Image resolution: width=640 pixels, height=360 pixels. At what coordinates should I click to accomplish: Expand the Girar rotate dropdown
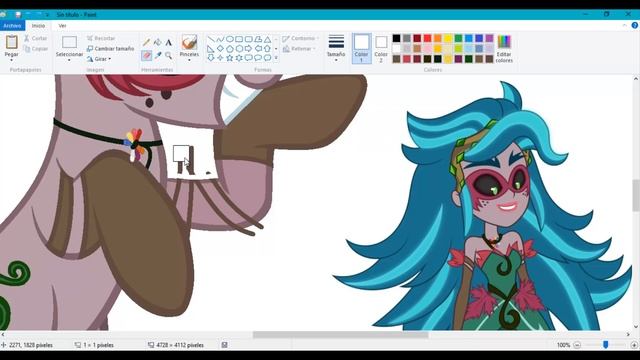click(110, 59)
